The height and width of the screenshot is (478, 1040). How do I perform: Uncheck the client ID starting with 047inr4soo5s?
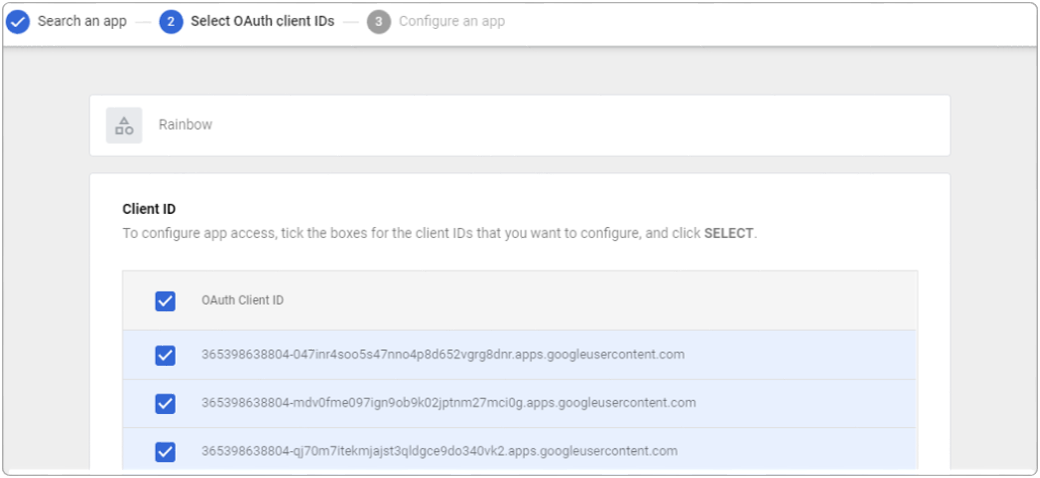[x=165, y=355]
